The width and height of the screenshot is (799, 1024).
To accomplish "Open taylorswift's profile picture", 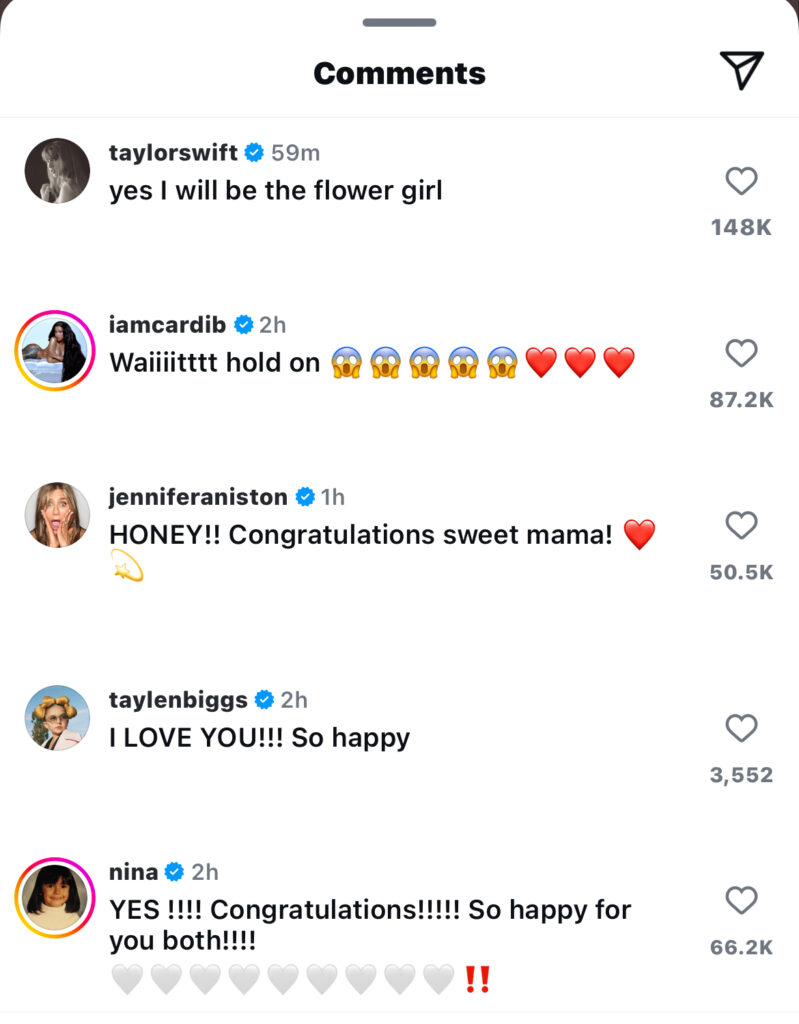I will 57,171.
